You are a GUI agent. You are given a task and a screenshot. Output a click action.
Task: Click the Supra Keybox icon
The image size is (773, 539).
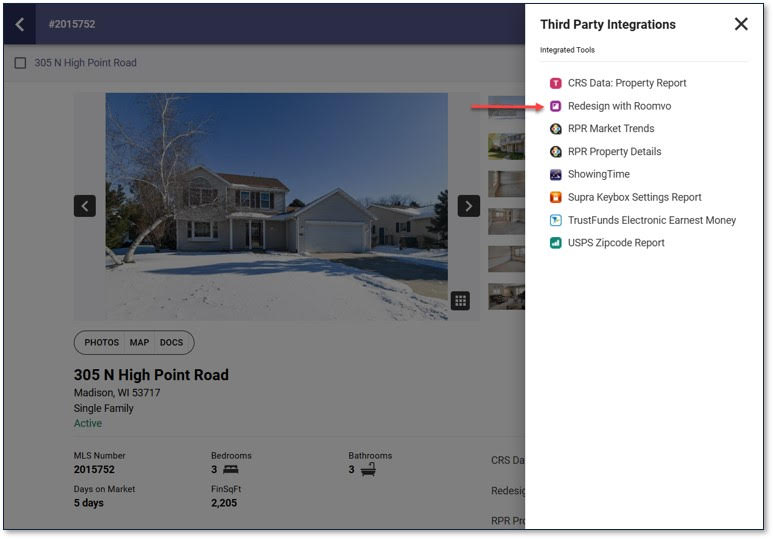pyautogui.click(x=556, y=198)
